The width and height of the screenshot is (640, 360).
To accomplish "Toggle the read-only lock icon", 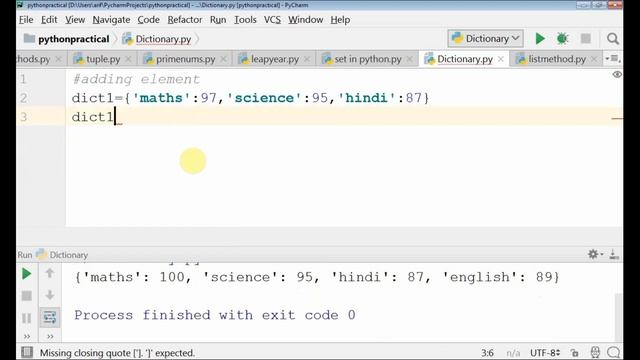I will (x=575, y=353).
